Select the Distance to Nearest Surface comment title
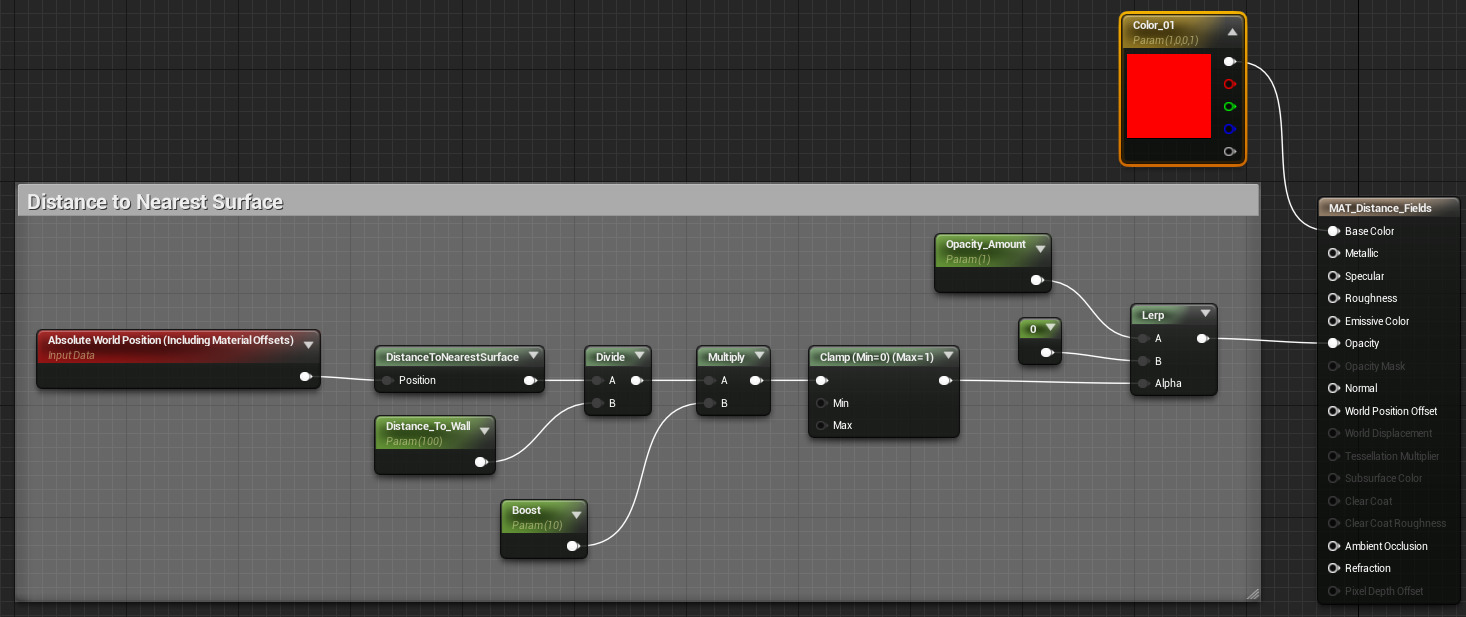This screenshot has height=617, width=1466. pyautogui.click(x=155, y=202)
